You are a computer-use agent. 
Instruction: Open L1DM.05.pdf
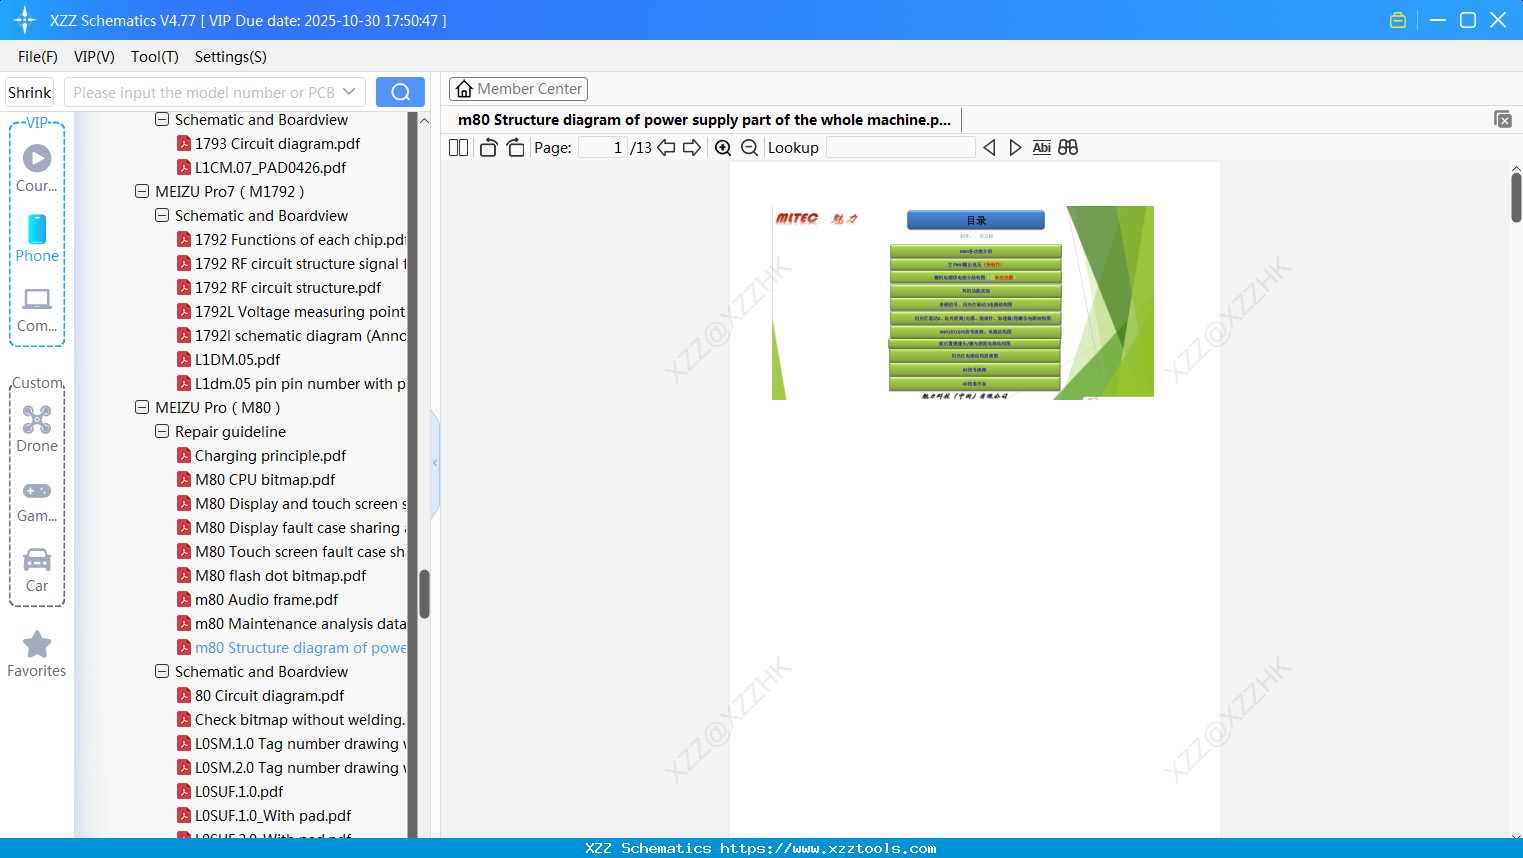pos(237,359)
